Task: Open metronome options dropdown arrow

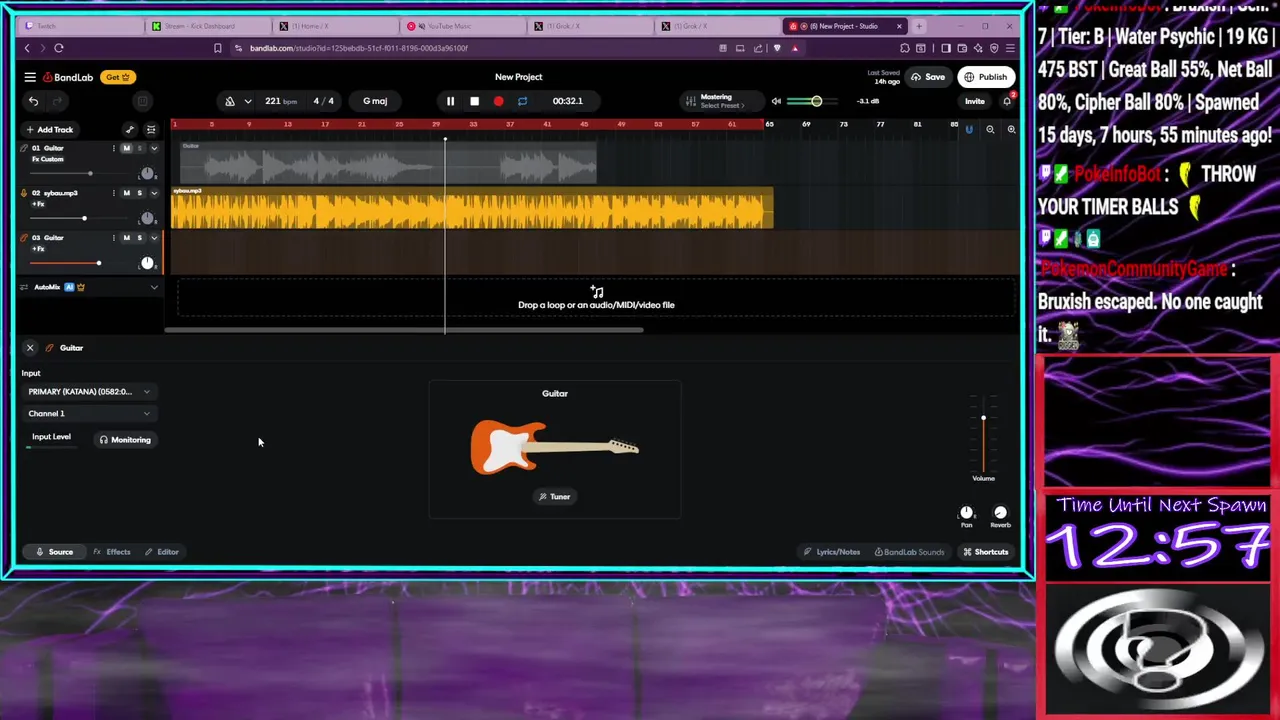Action: point(248,101)
